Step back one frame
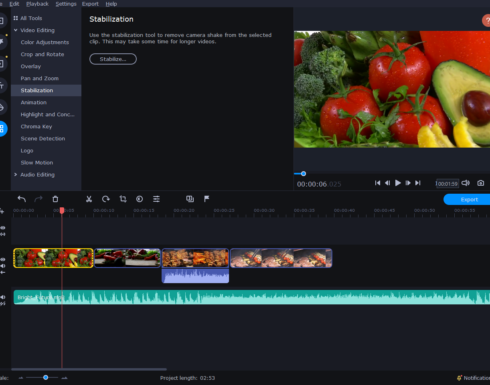The width and height of the screenshot is (490, 385). [x=387, y=183]
